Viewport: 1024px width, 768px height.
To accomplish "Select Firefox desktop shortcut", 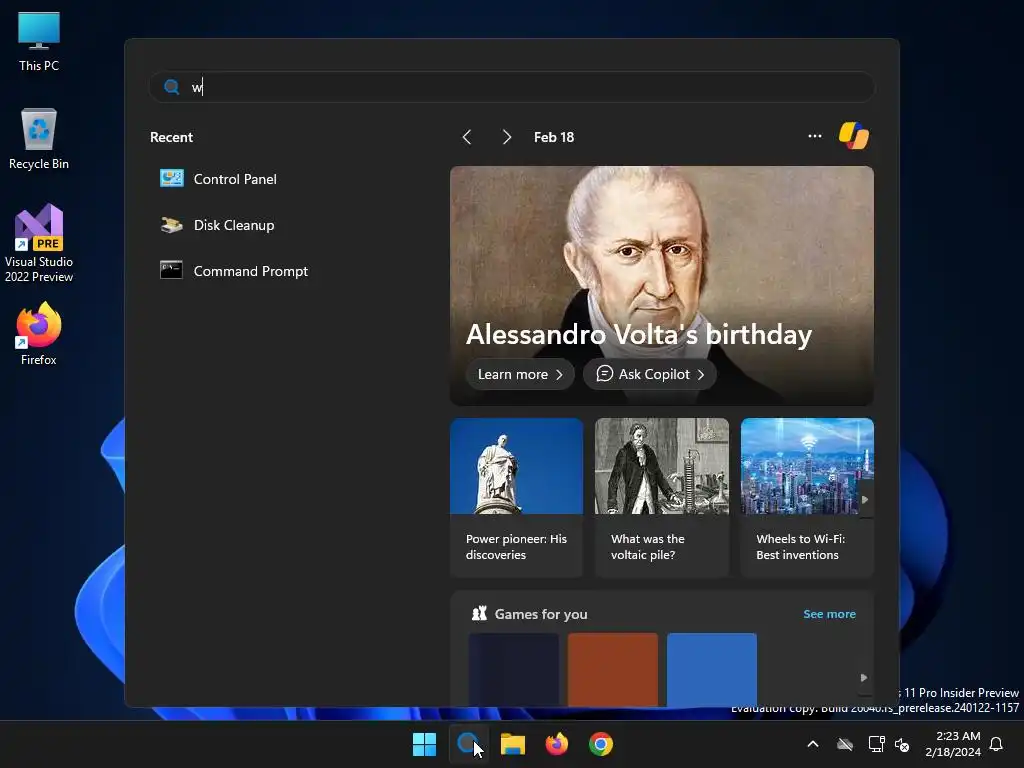I will [x=39, y=334].
